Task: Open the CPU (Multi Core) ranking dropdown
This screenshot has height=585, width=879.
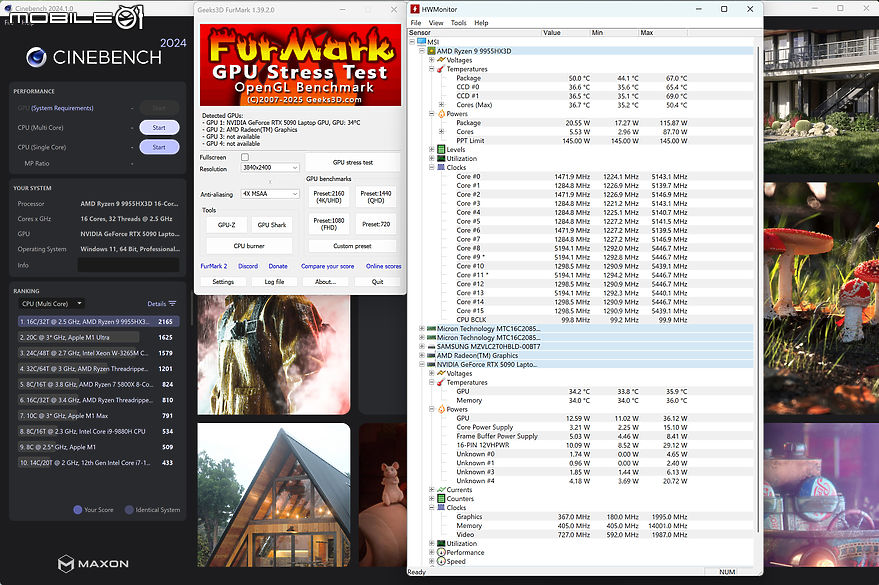Action: [x=52, y=304]
